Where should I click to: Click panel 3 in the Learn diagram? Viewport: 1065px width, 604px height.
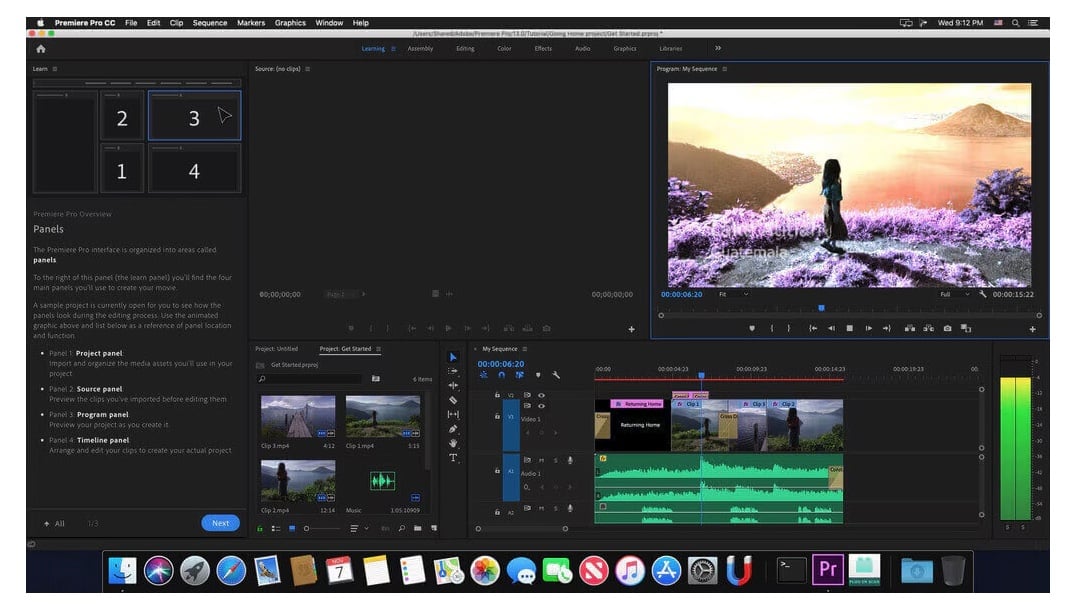[194, 116]
